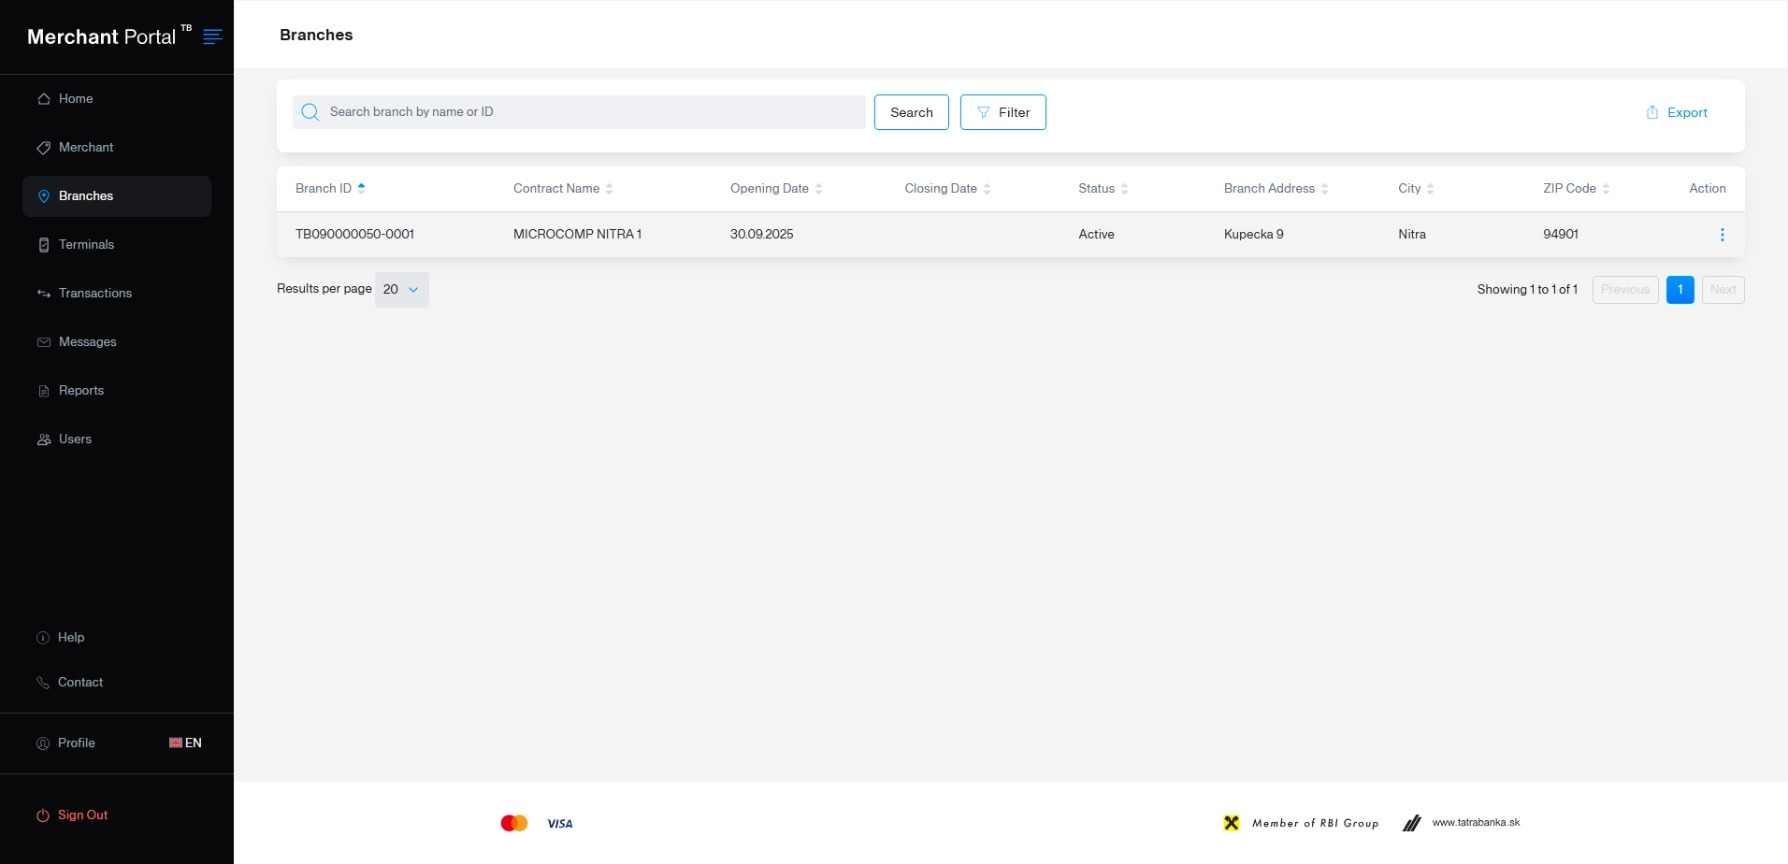Open the Filter options panel
The height and width of the screenshot is (864, 1788).
[1002, 113]
